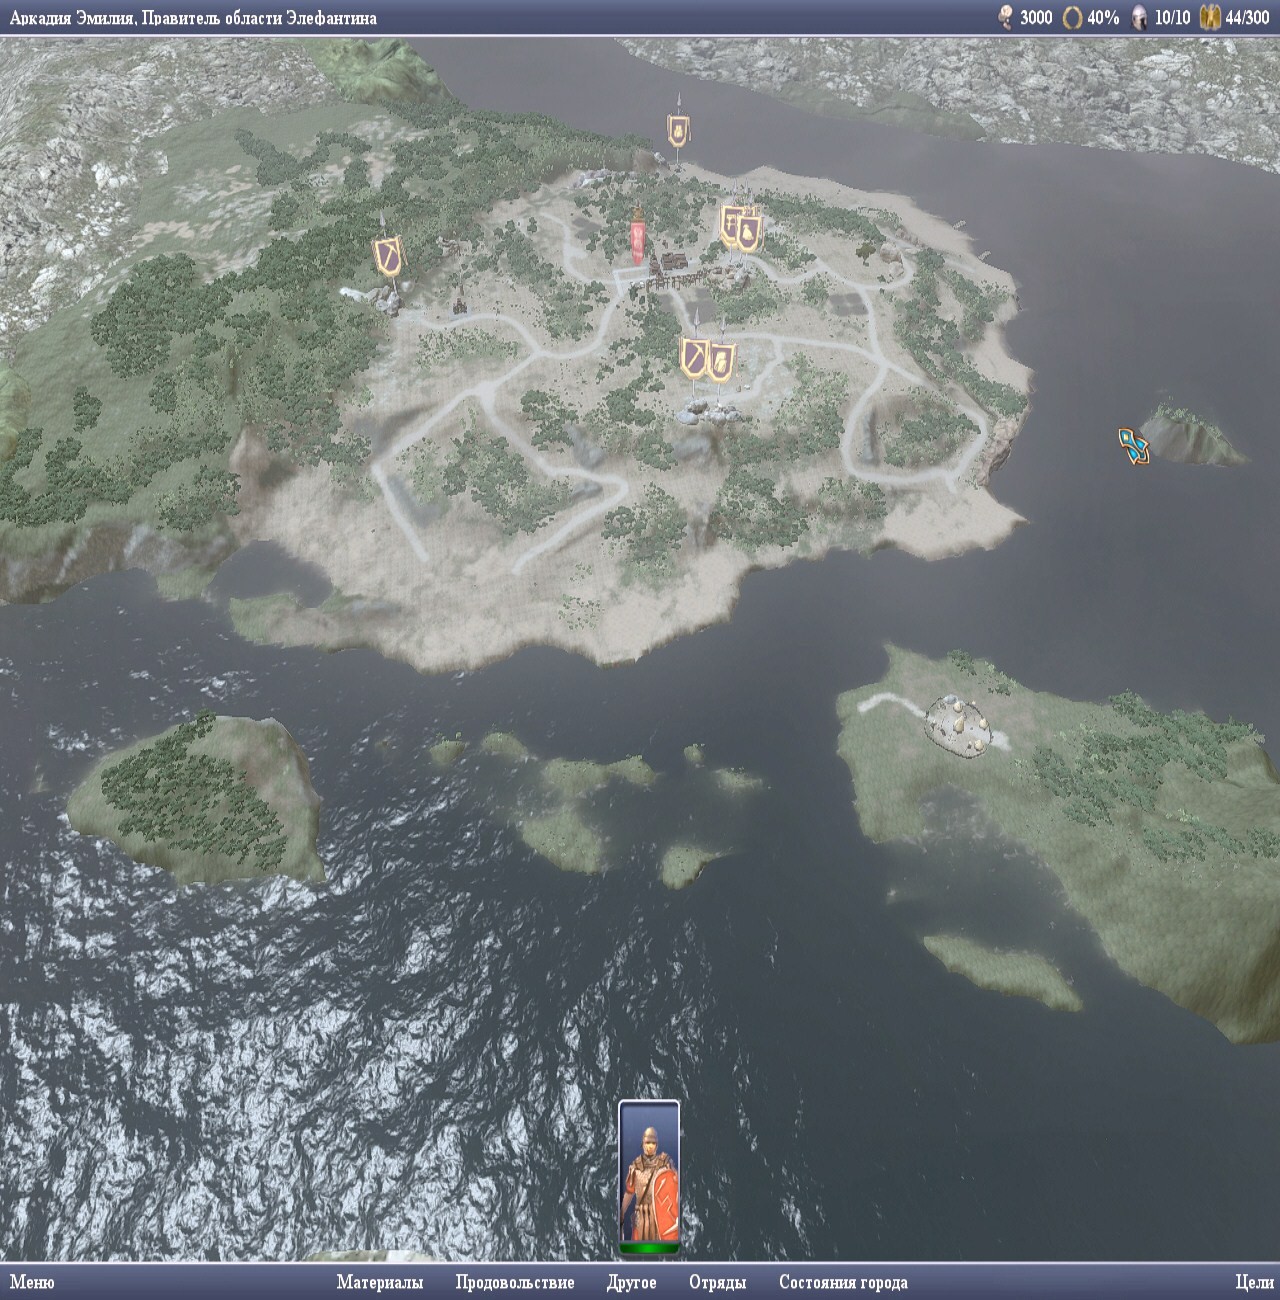Screen dimensions: 1280x1300
Task: Open the Меню button
Action: (x=32, y=1282)
